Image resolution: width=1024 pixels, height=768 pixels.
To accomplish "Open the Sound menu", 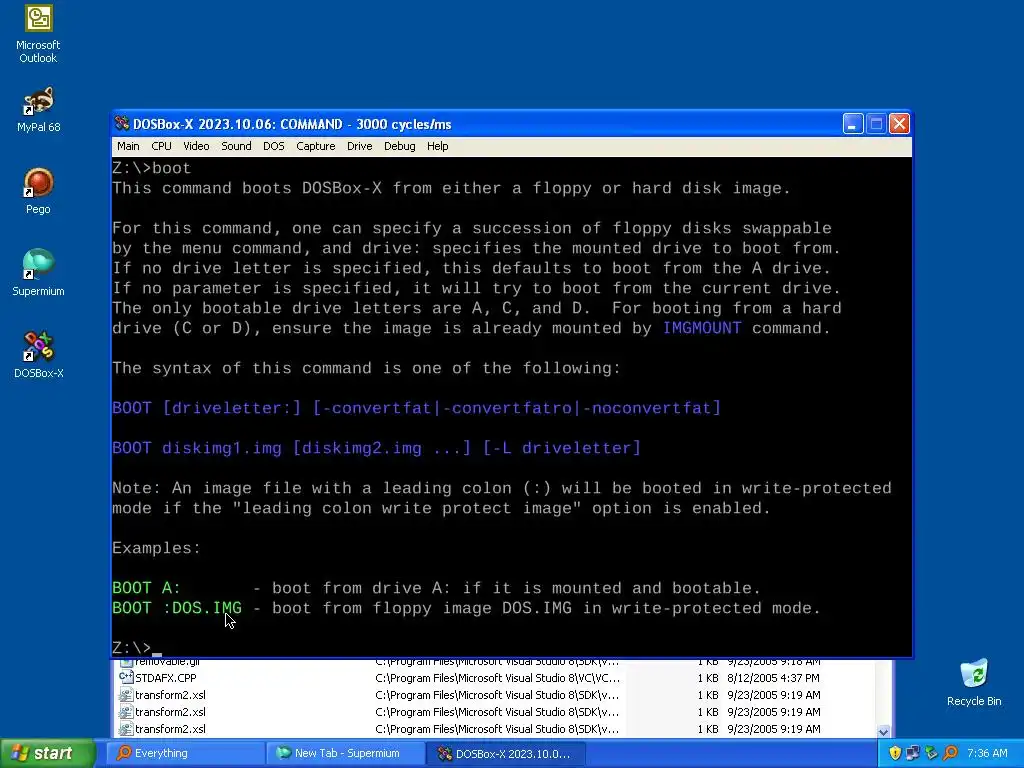I will [236, 146].
